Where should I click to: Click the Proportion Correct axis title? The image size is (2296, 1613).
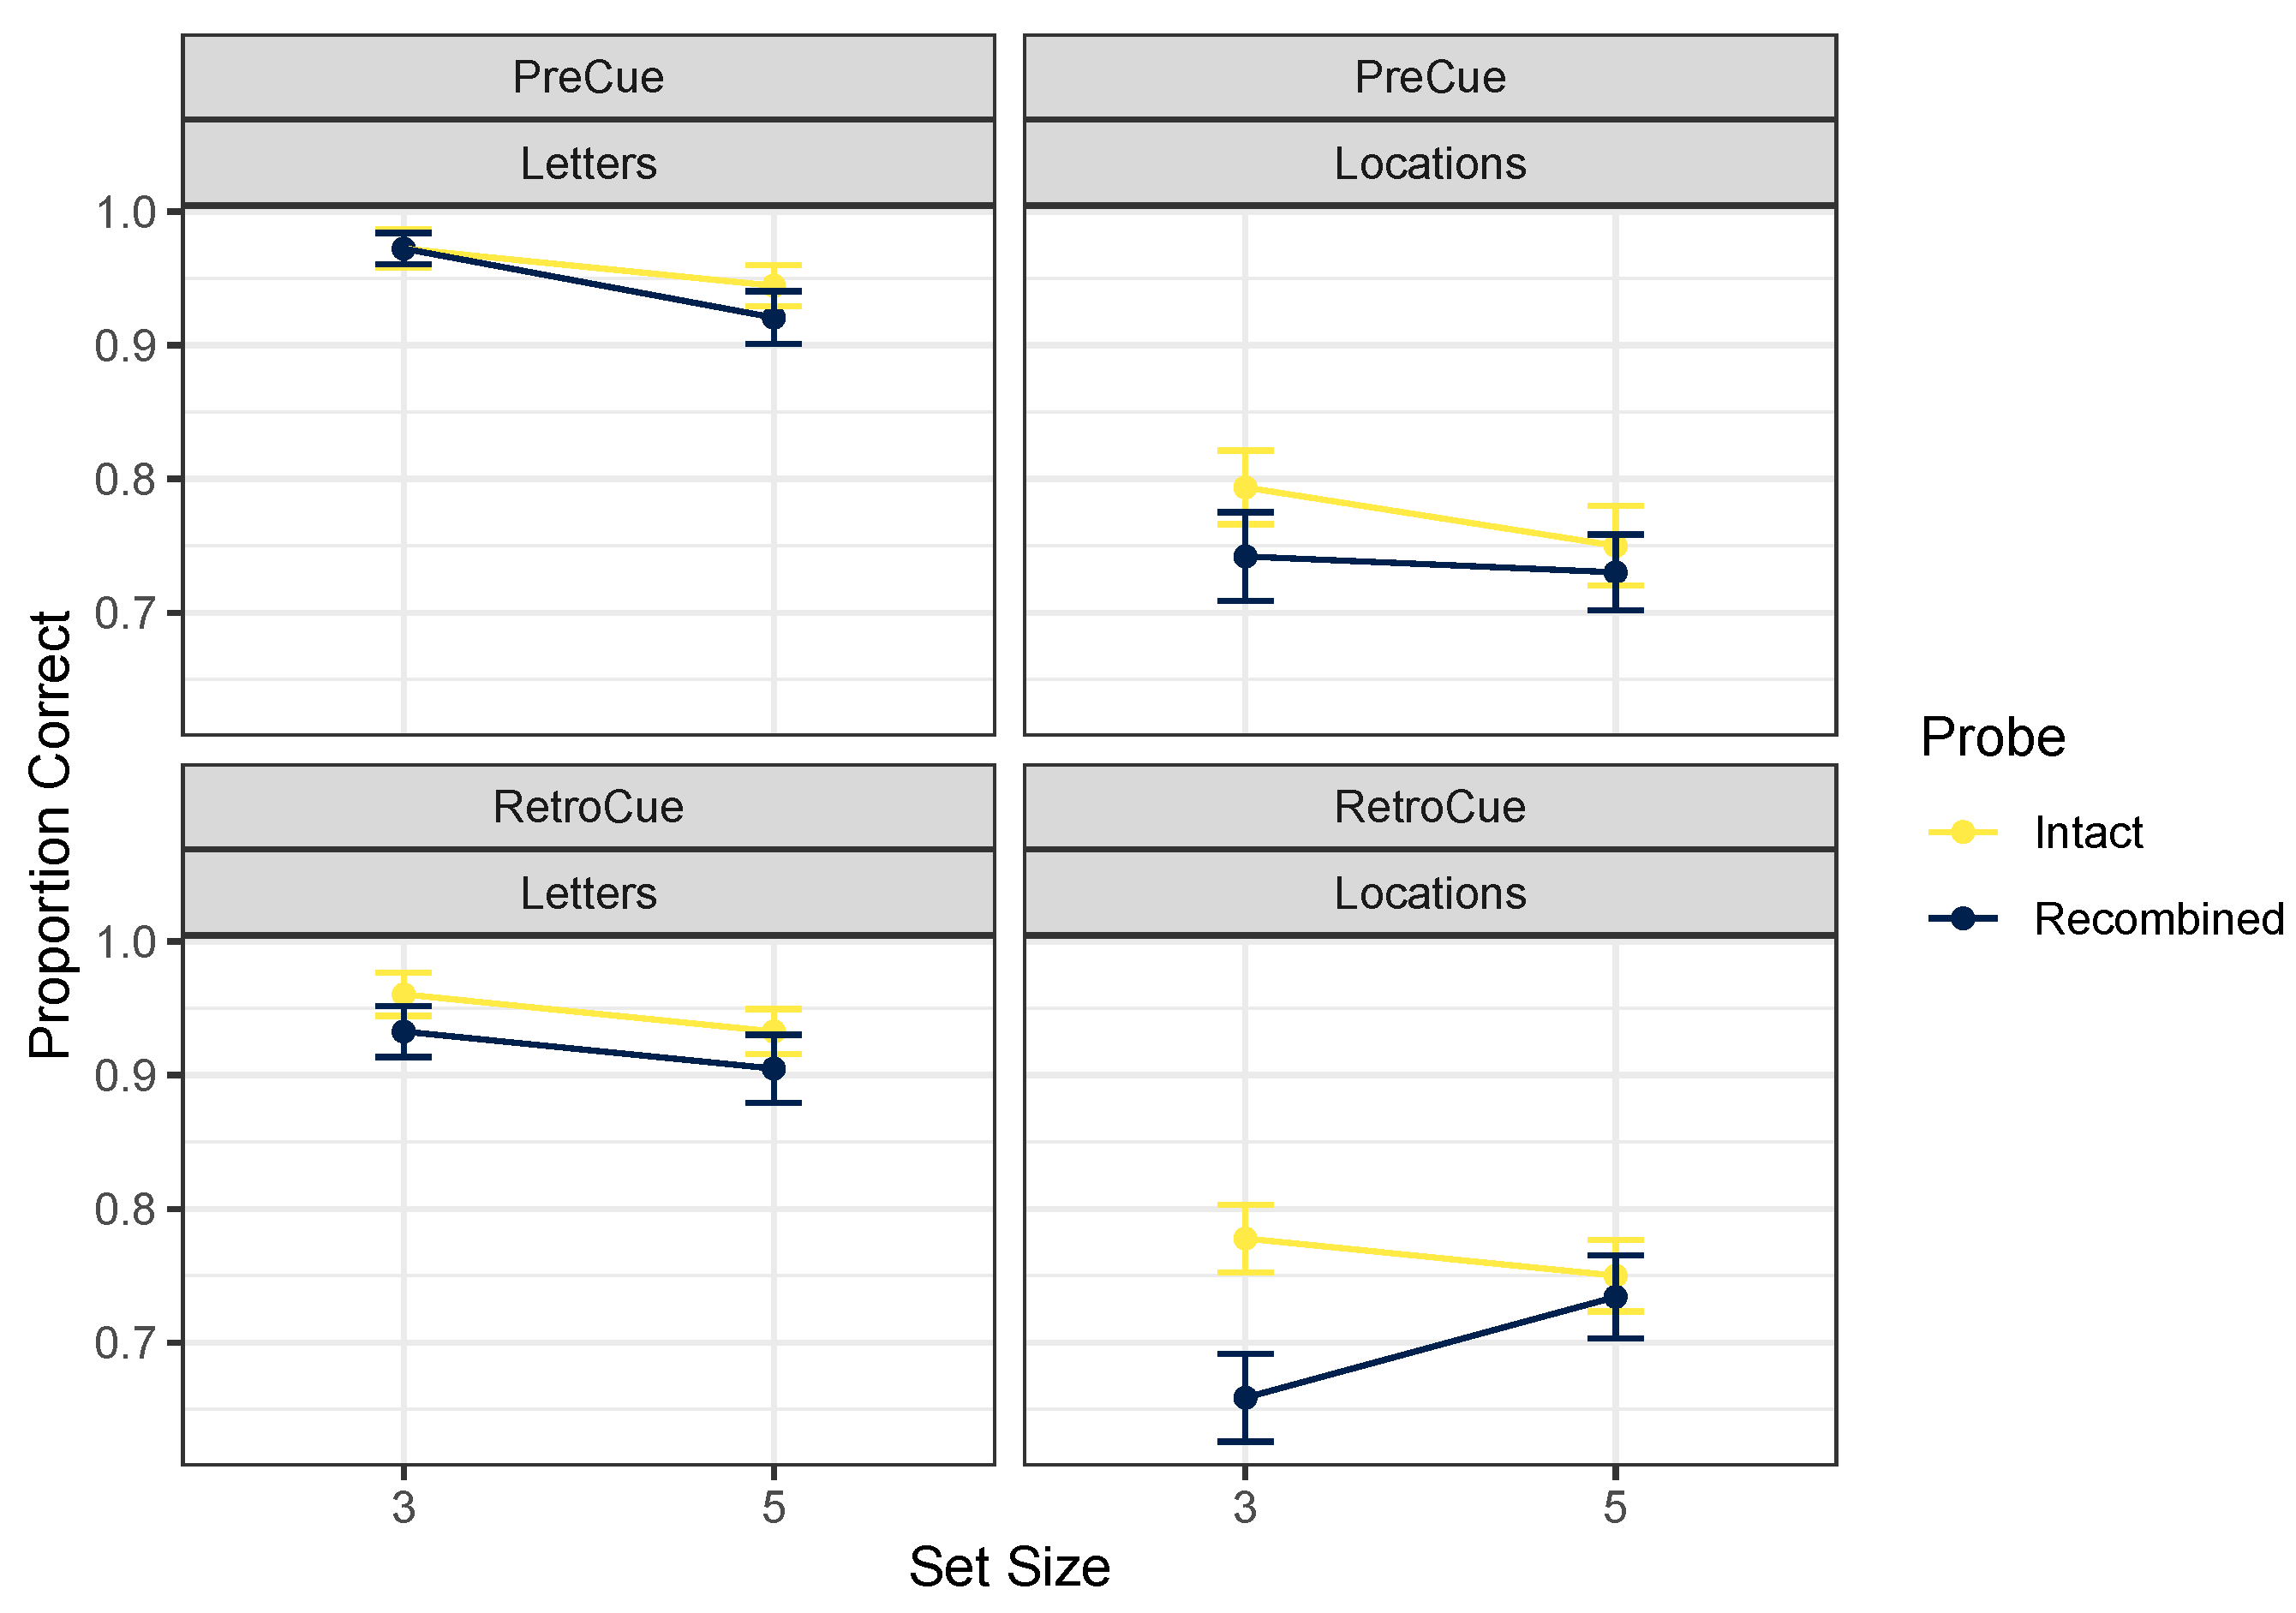pos(49,835)
